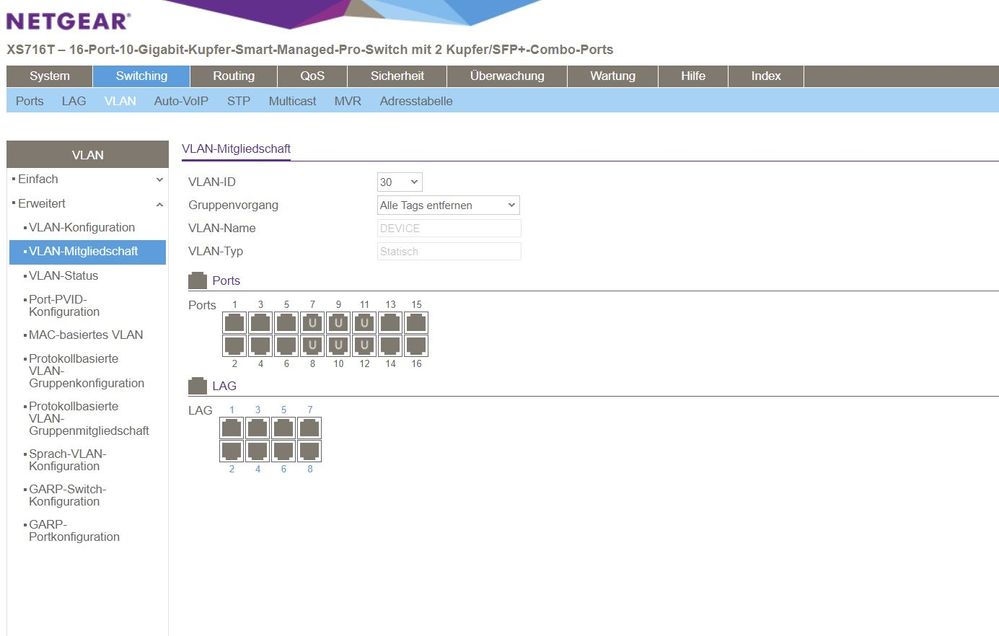
Task: Open VLAN-Konfiguration page link
Action: tap(82, 227)
